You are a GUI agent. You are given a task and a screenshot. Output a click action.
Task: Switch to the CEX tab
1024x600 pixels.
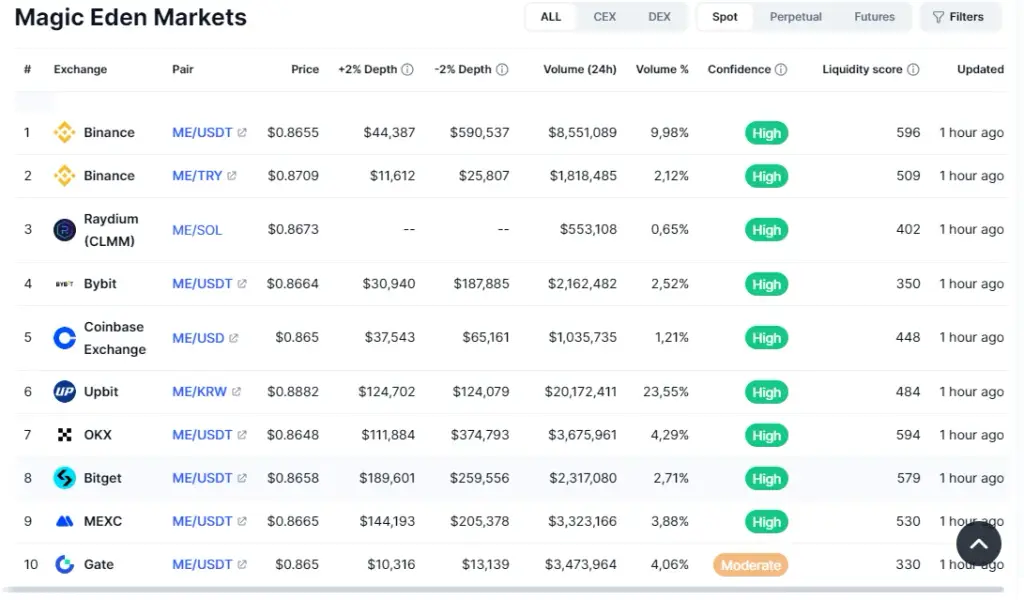click(604, 17)
